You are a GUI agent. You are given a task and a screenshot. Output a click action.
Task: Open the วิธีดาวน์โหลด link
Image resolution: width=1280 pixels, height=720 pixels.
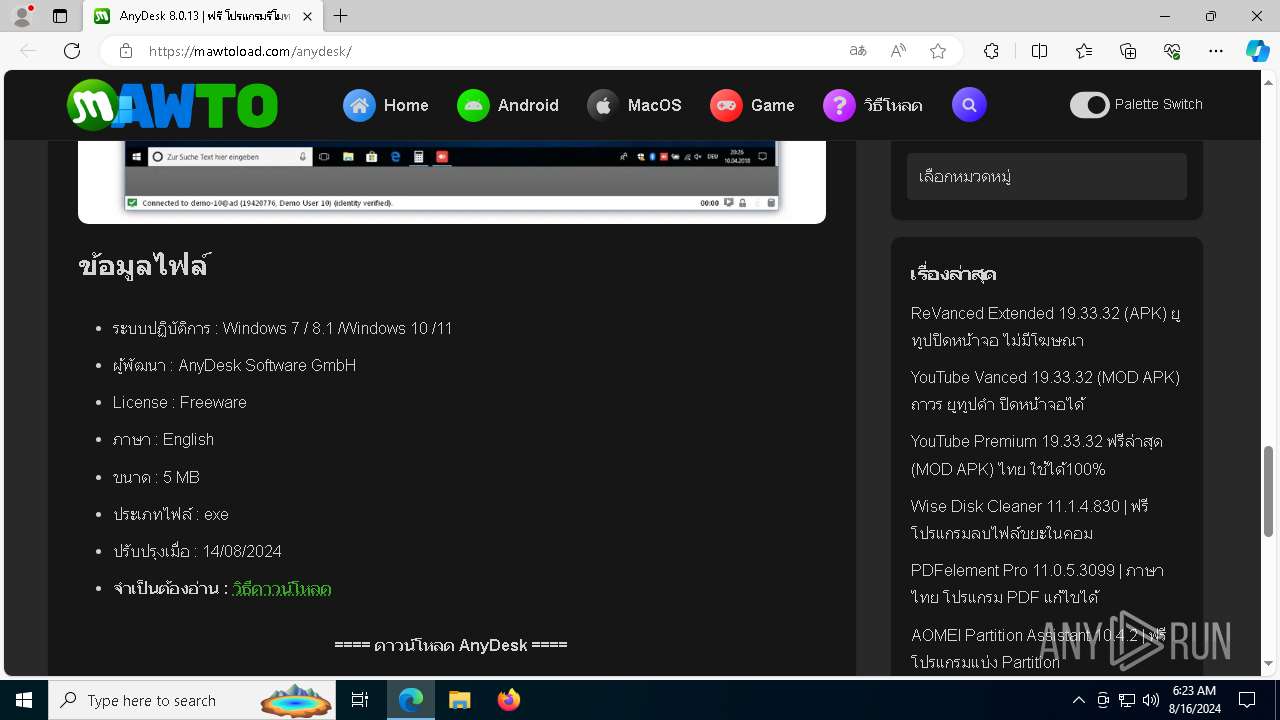[x=282, y=589]
